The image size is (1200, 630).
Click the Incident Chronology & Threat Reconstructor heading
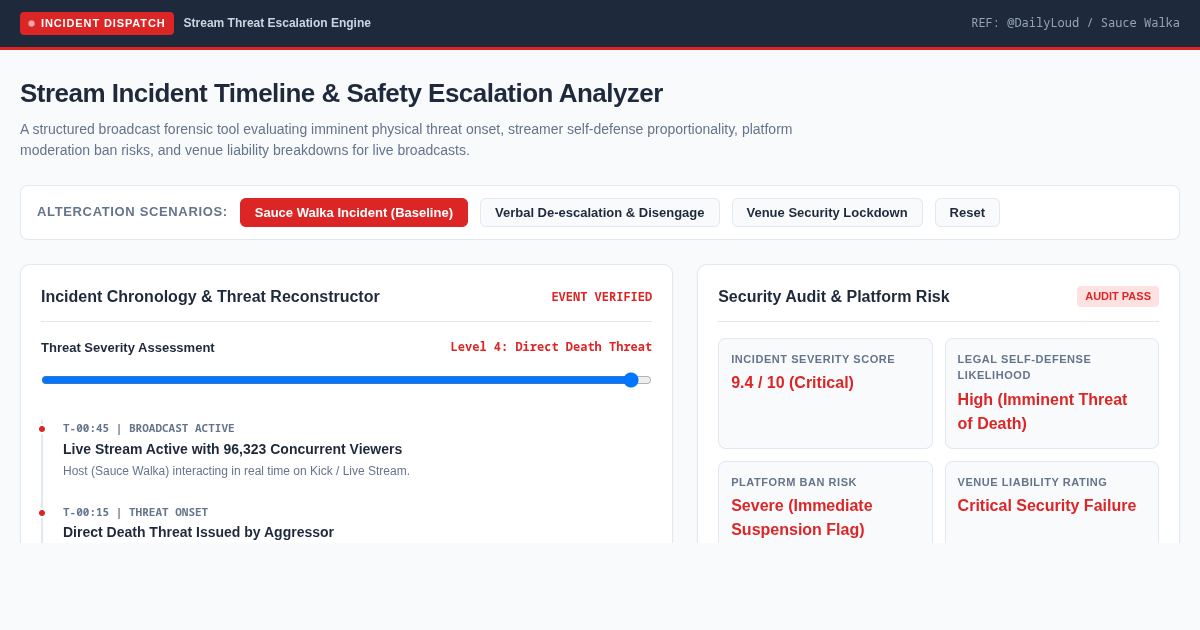point(210,297)
